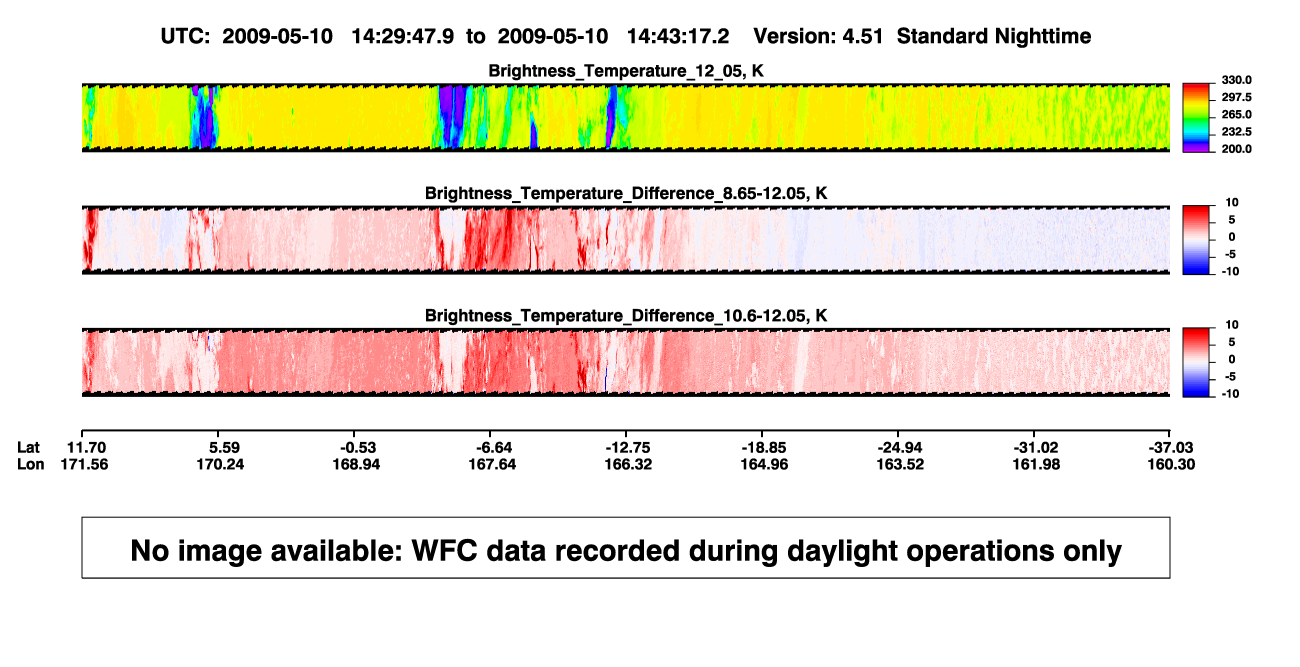Image resolution: width=1300 pixels, height=667 pixels.
Task: Click the red-blue colorbar beside 8.65-12.05 plot
Action: [x=1195, y=239]
